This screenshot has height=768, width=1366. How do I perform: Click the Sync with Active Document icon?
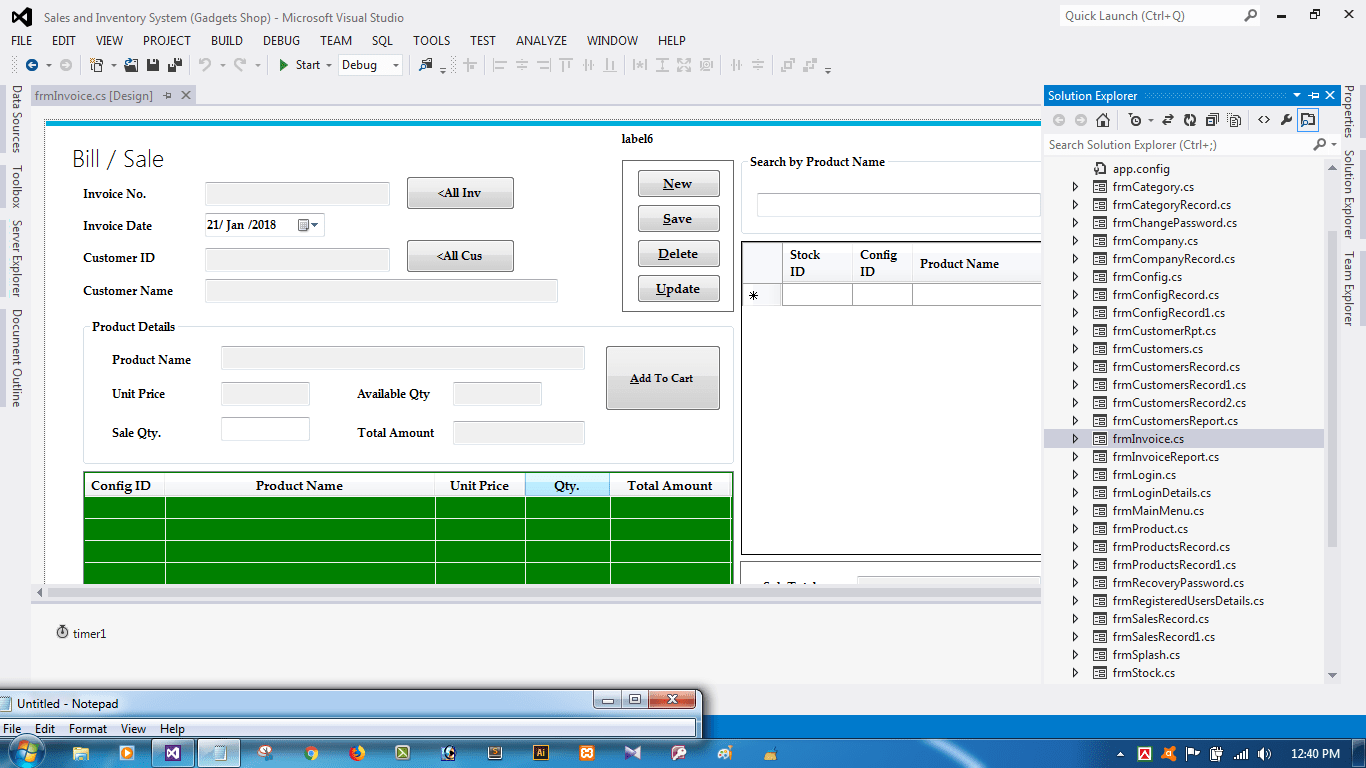point(1168,120)
